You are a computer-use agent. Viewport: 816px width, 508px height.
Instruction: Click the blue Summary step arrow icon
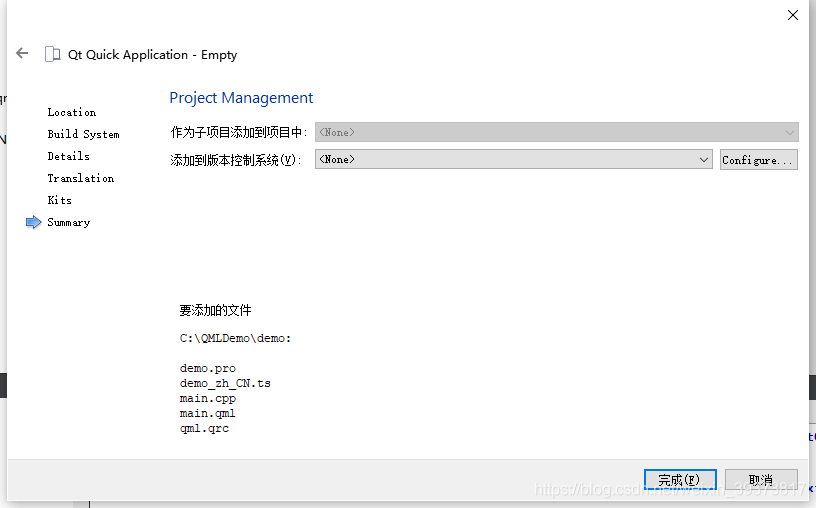click(x=33, y=222)
